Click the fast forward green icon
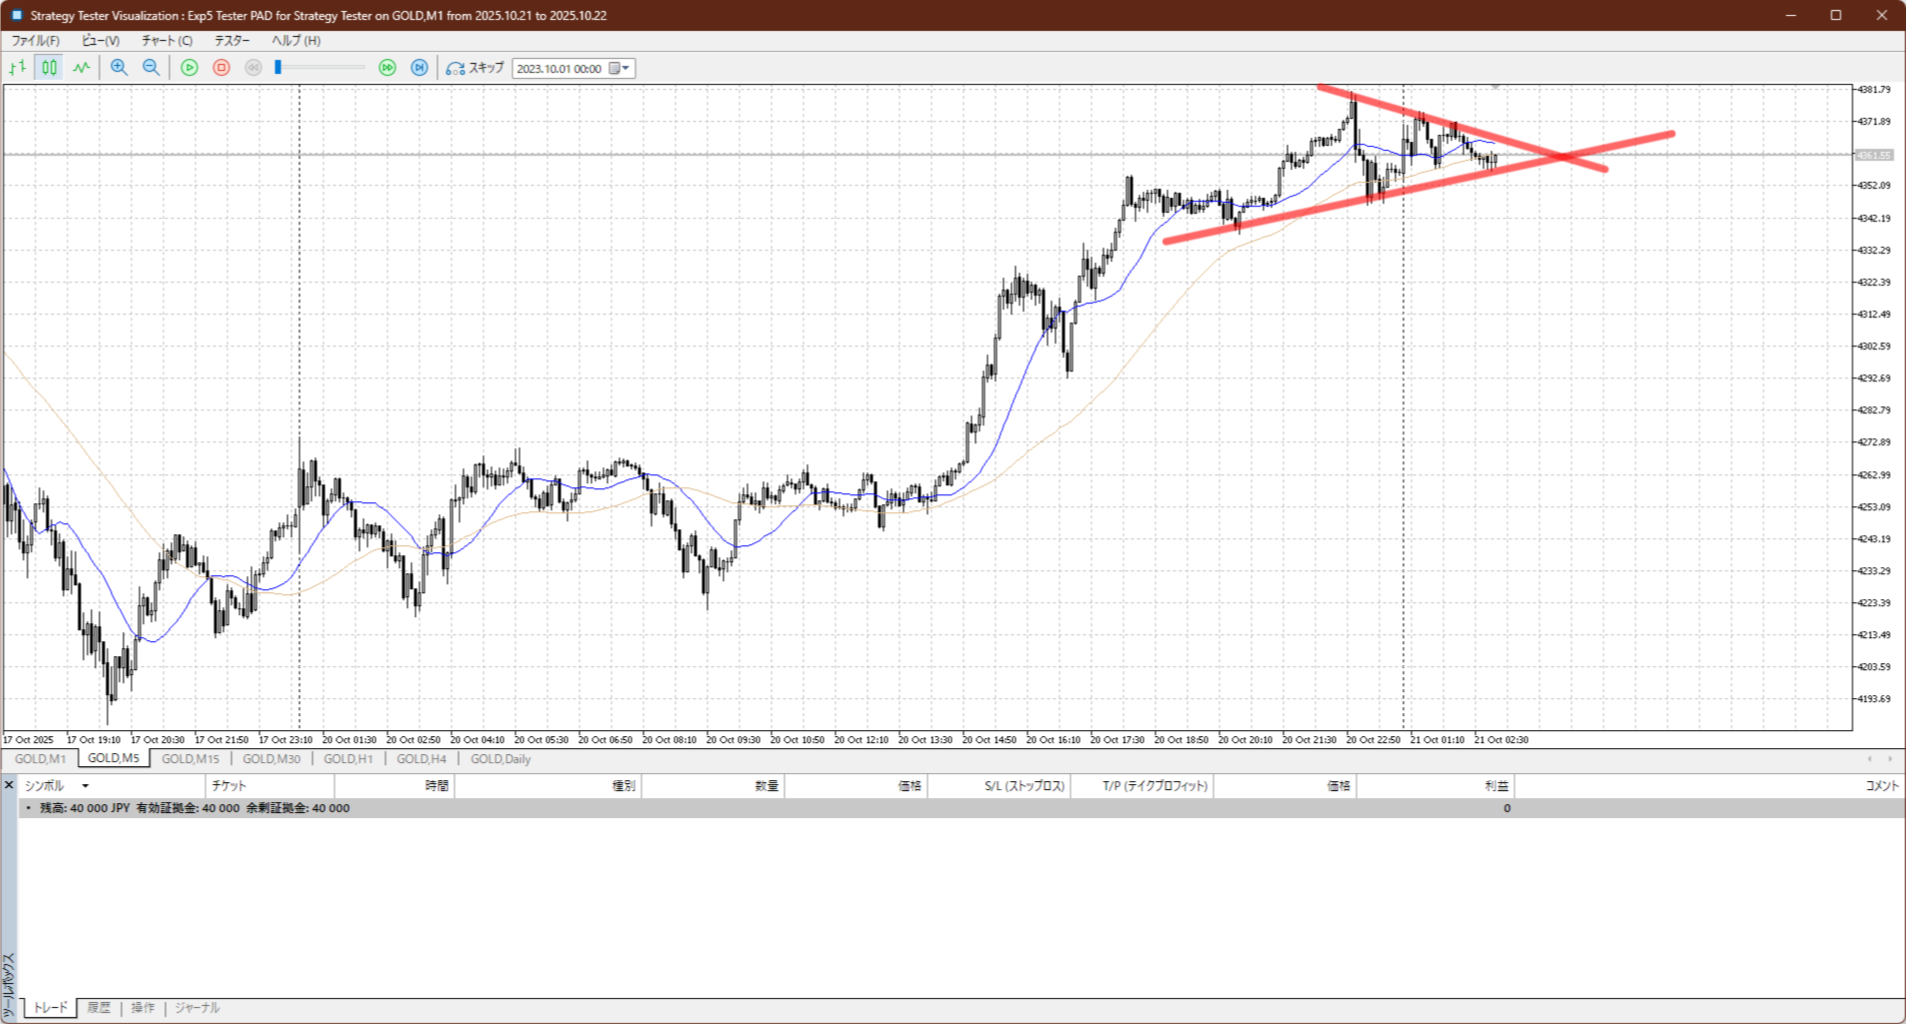Screen dimensions: 1906x1024 [x=387, y=68]
